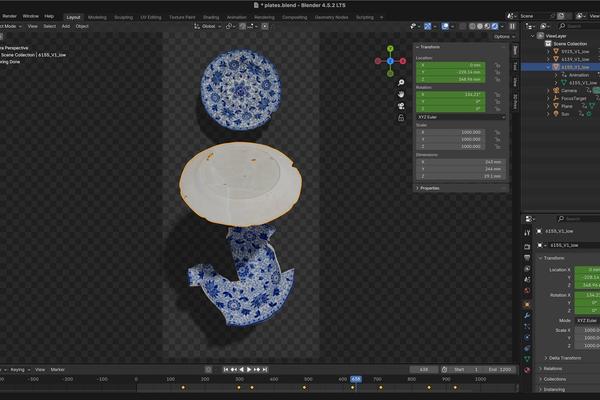This screenshot has width=600, height=400.
Task: Switch to the Shading workspace tab
Action: pyautogui.click(x=211, y=17)
